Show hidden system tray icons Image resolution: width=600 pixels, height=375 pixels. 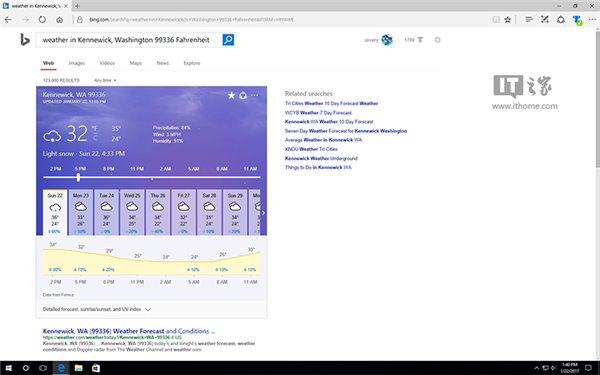[x=536, y=368]
